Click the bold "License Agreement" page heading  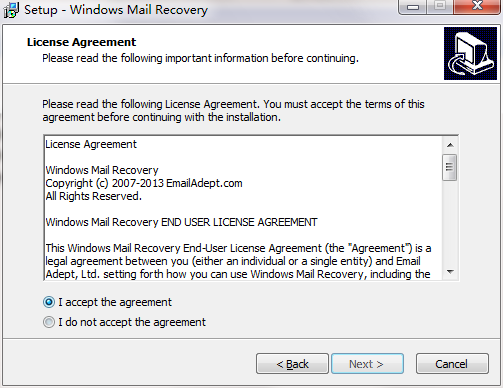[82, 42]
